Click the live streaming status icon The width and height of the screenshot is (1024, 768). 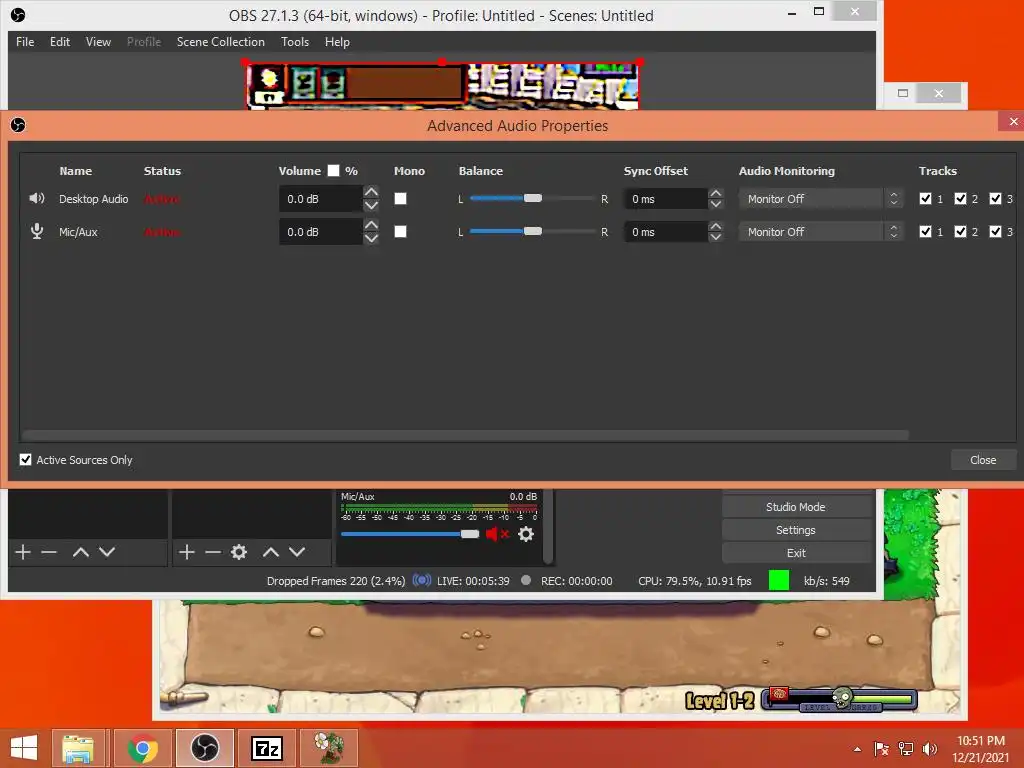tap(422, 580)
